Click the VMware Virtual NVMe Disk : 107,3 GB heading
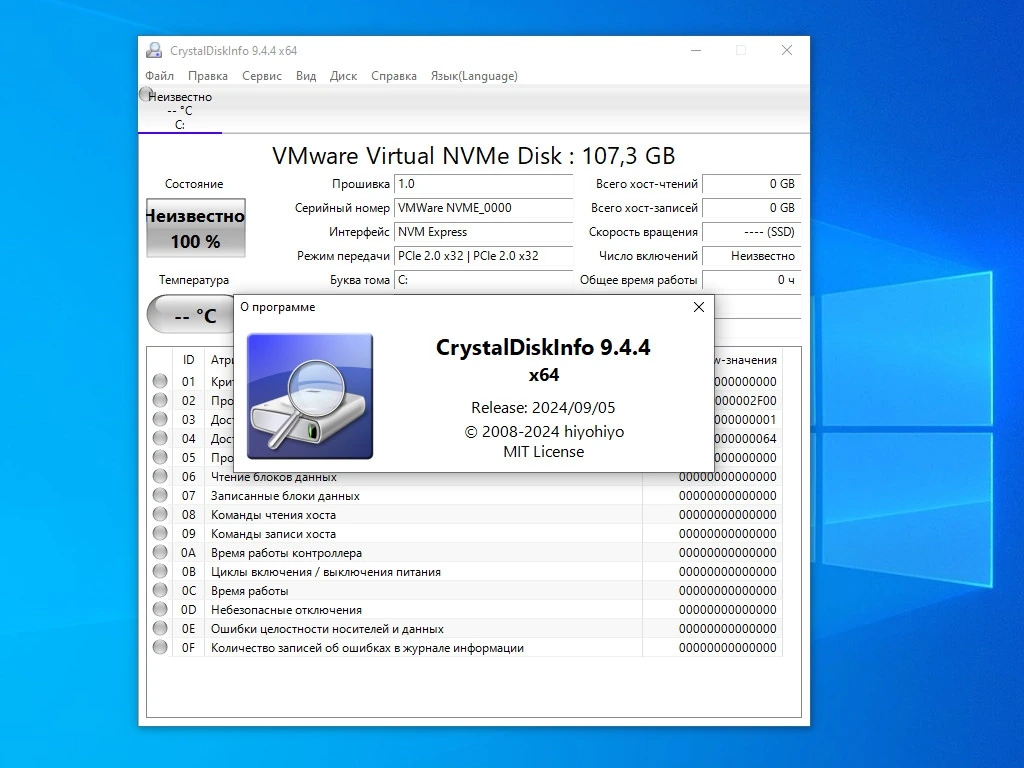The image size is (1024, 768). click(473, 156)
